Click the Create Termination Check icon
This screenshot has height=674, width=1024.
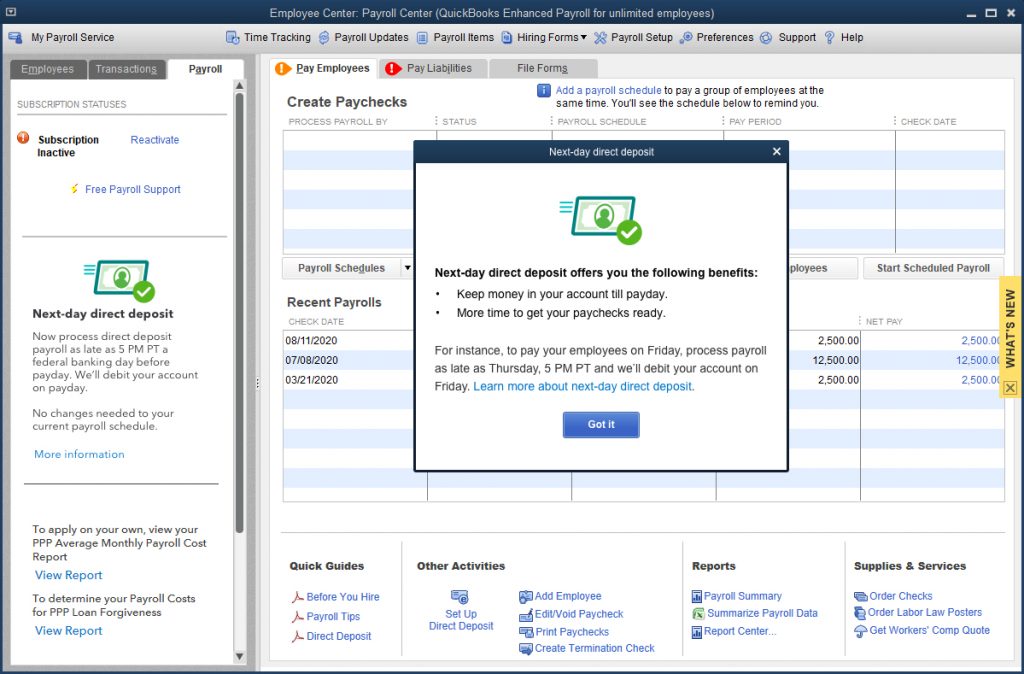click(526, 649)
